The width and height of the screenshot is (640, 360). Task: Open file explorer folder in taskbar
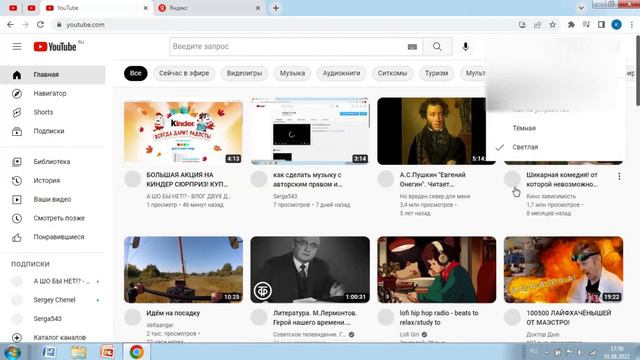78,352
